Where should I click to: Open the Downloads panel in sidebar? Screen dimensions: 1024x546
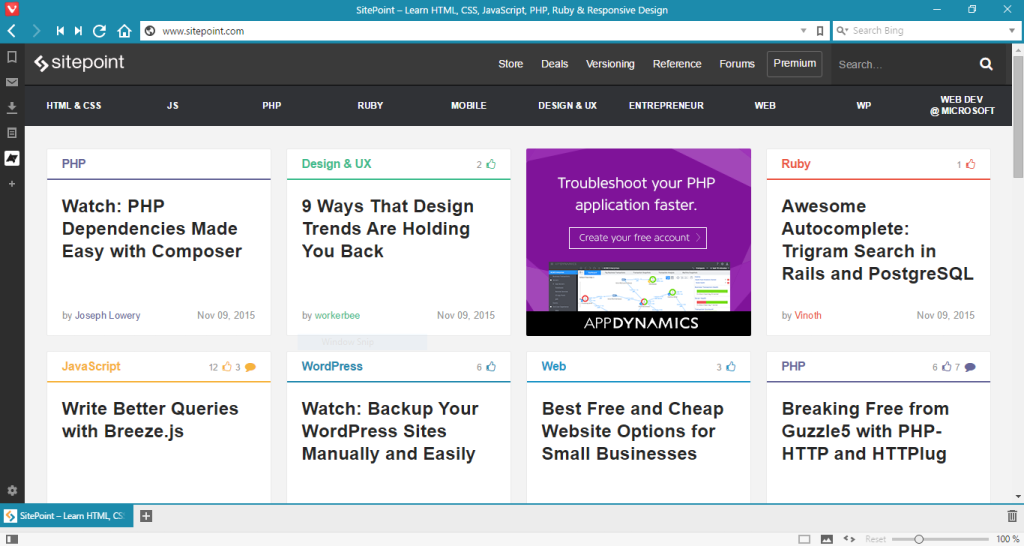click(12, 107)
